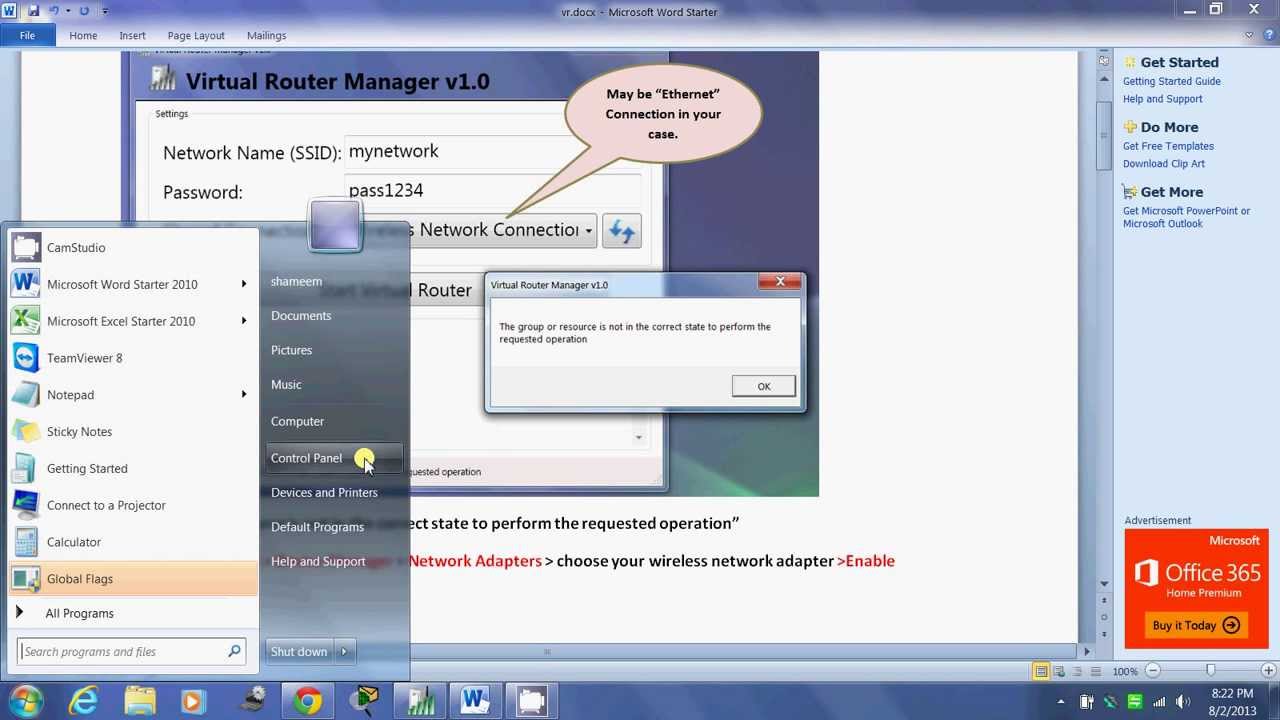Open the Getting Started Guide link
The width and height of the screenshot is (1280, 720).
(x=1171, y=81)
